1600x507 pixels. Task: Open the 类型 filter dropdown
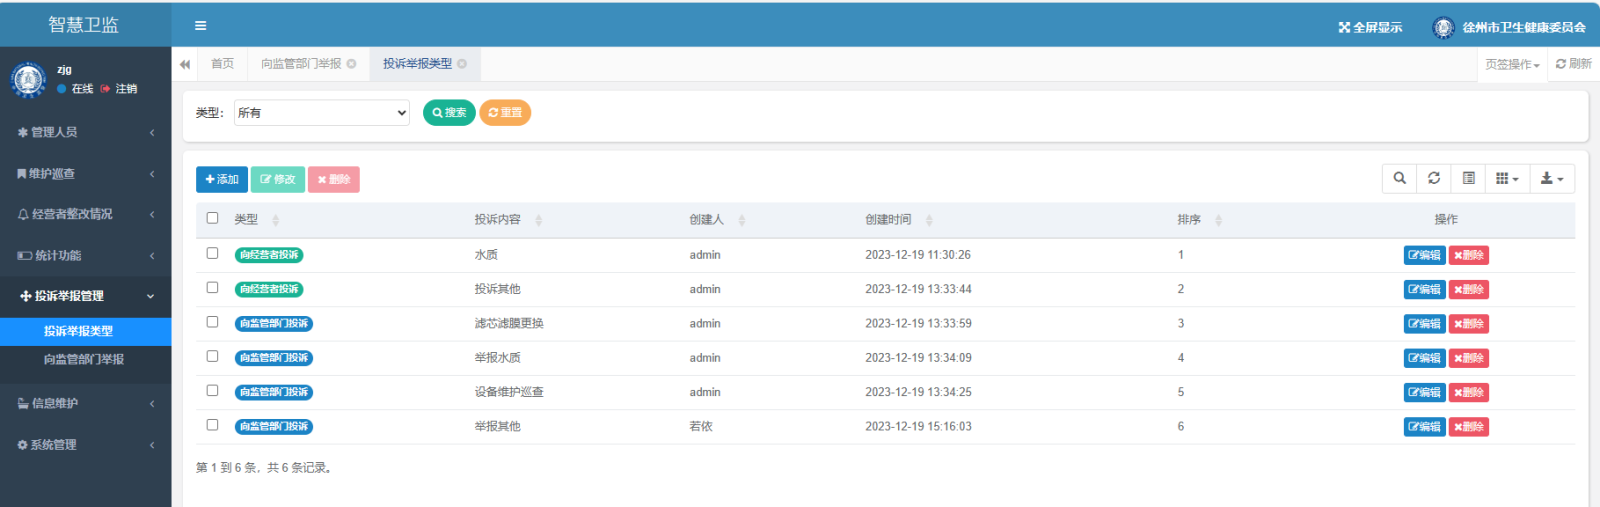click(322, 113)
